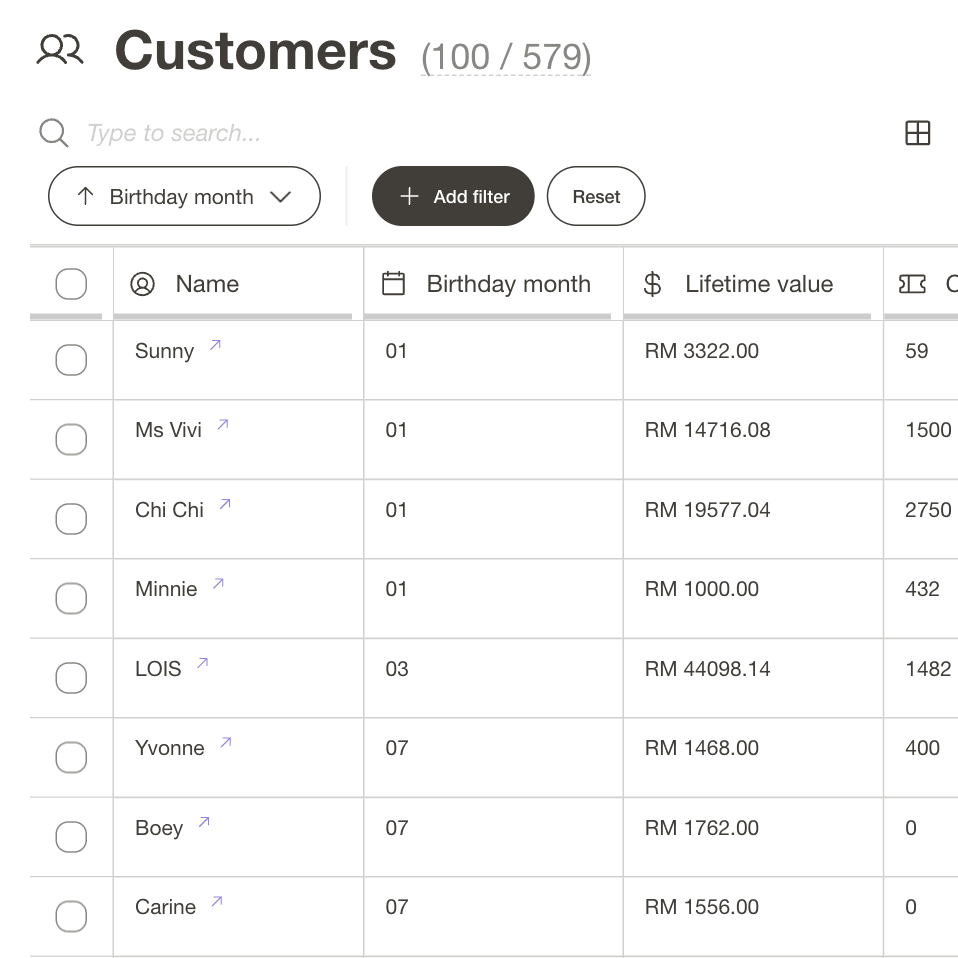The image size is (958, 958).
Task: Click lifetime value RM 1762.00
Action: [701, 828]
